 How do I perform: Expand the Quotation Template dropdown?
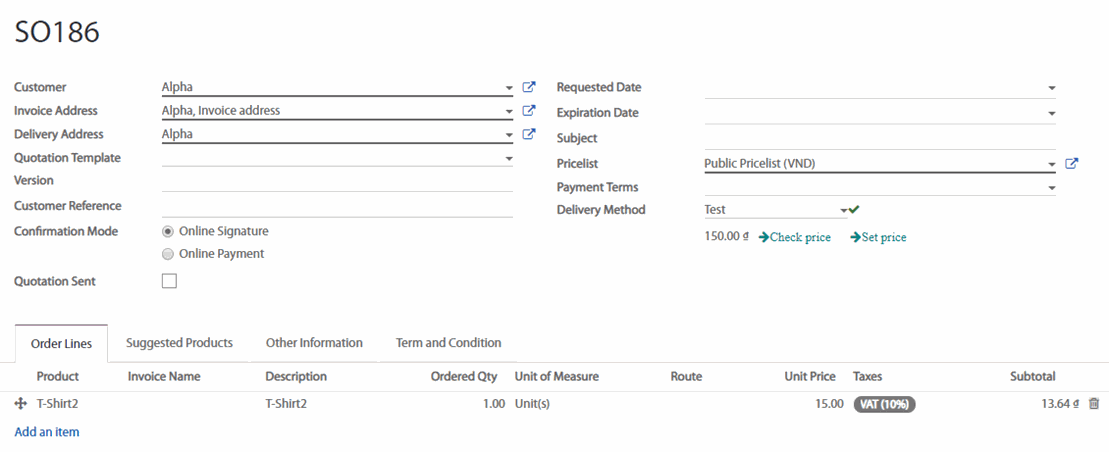(x=508, y=158)
